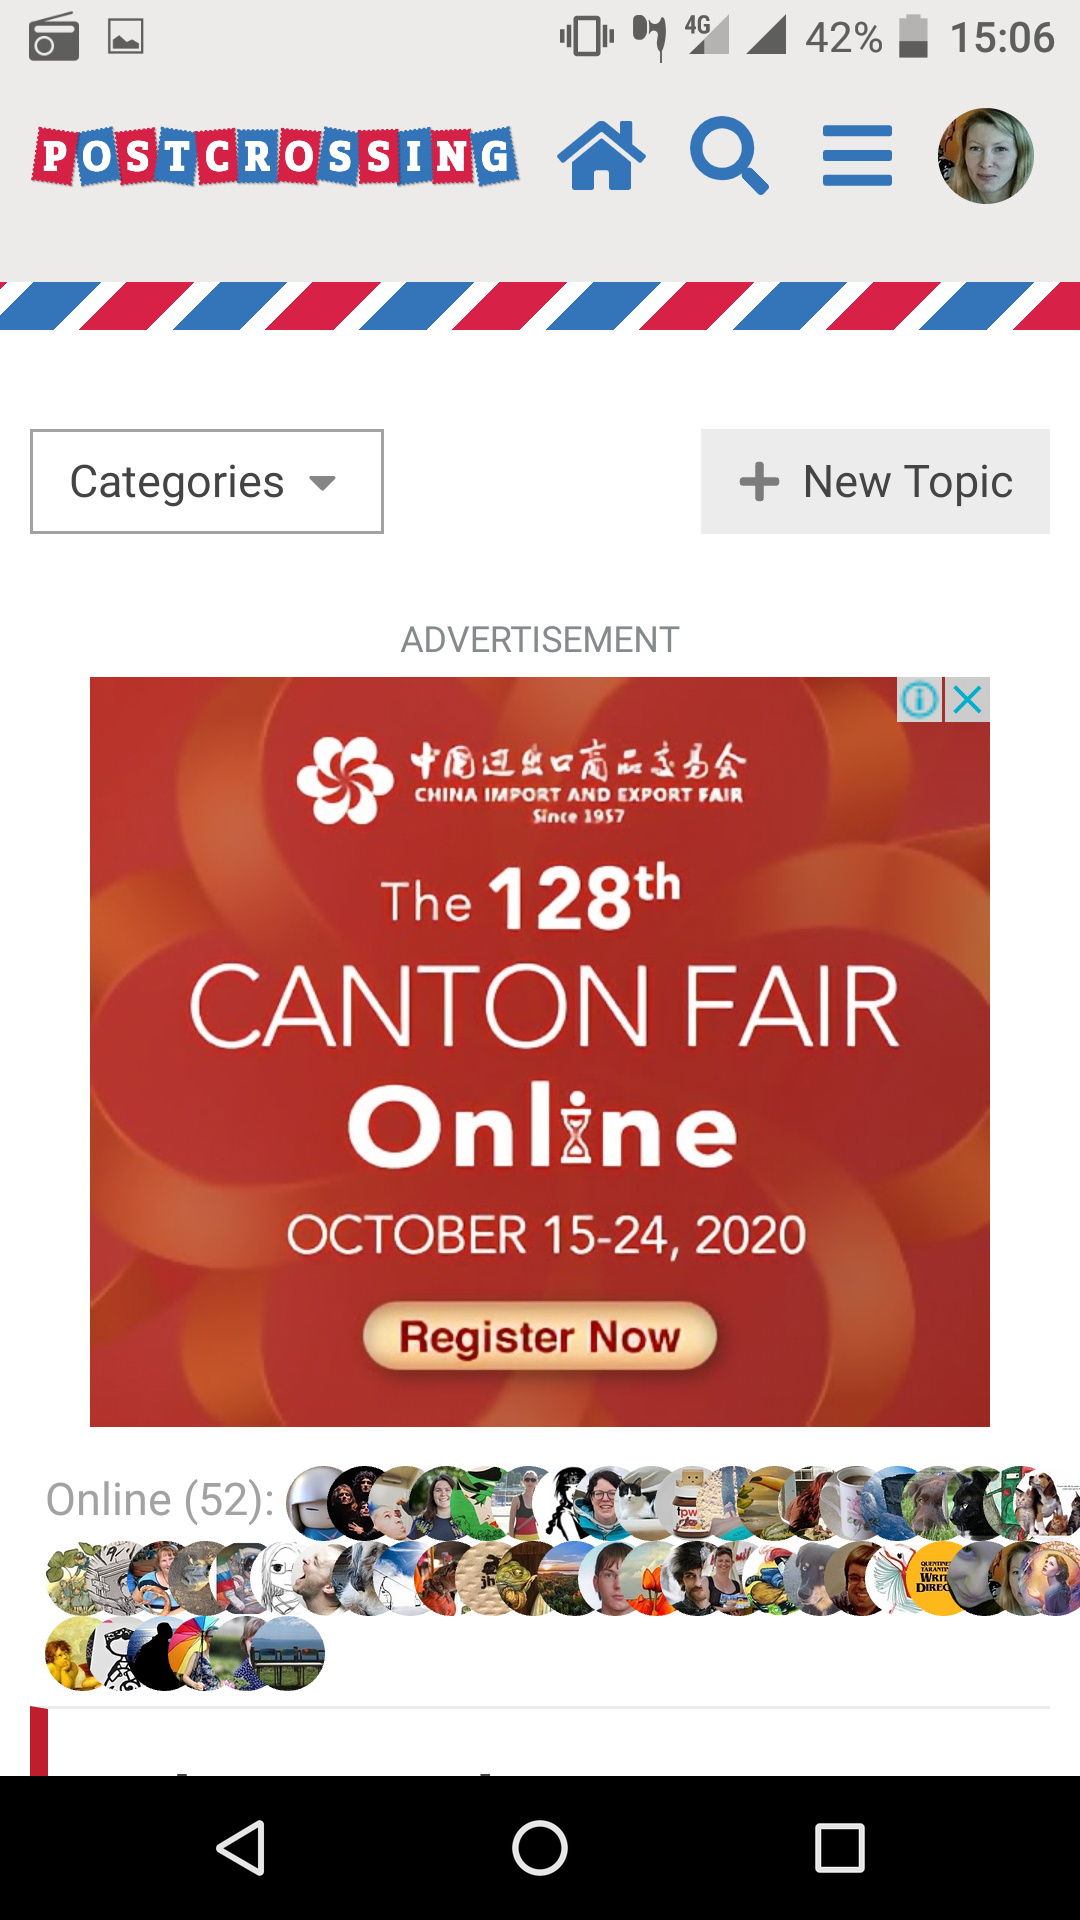Open the Postcrossing home icon
1080x1920 pixels.
click(x=601, y=156)
